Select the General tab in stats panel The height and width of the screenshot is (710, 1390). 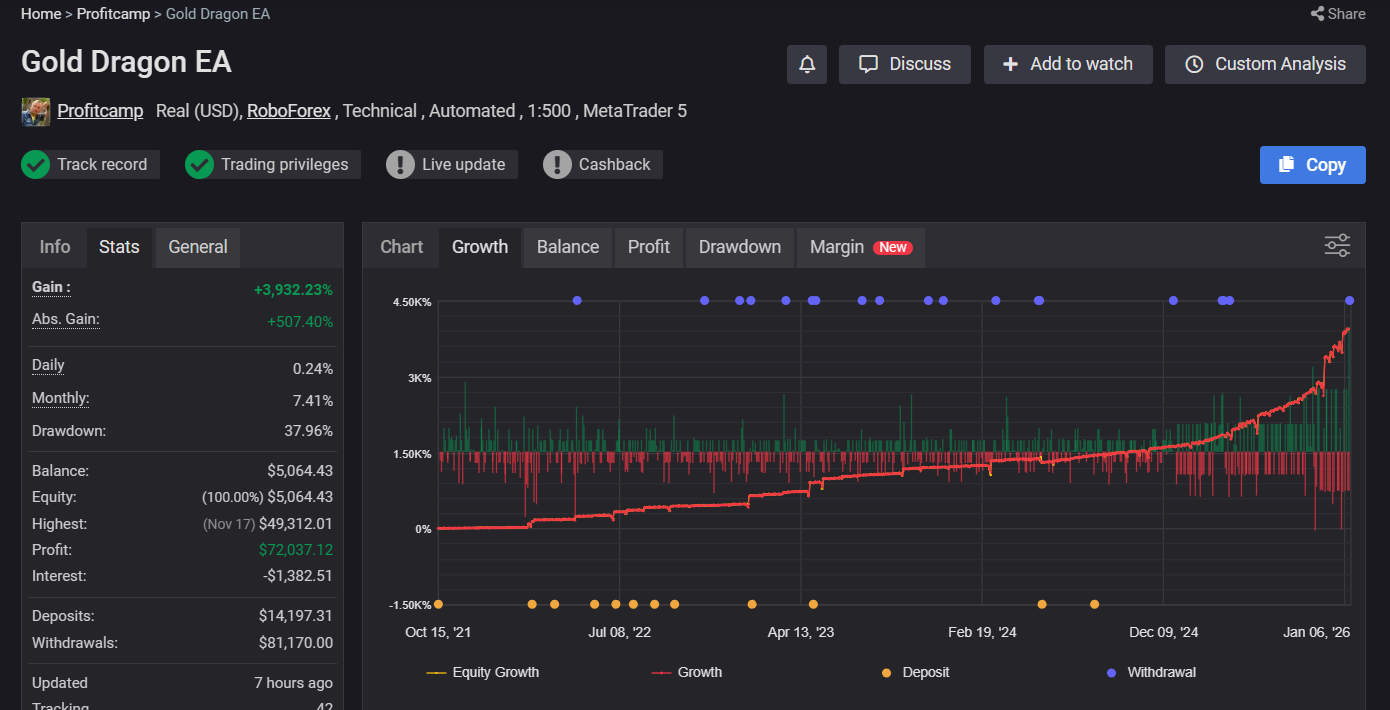click(197, 247)
